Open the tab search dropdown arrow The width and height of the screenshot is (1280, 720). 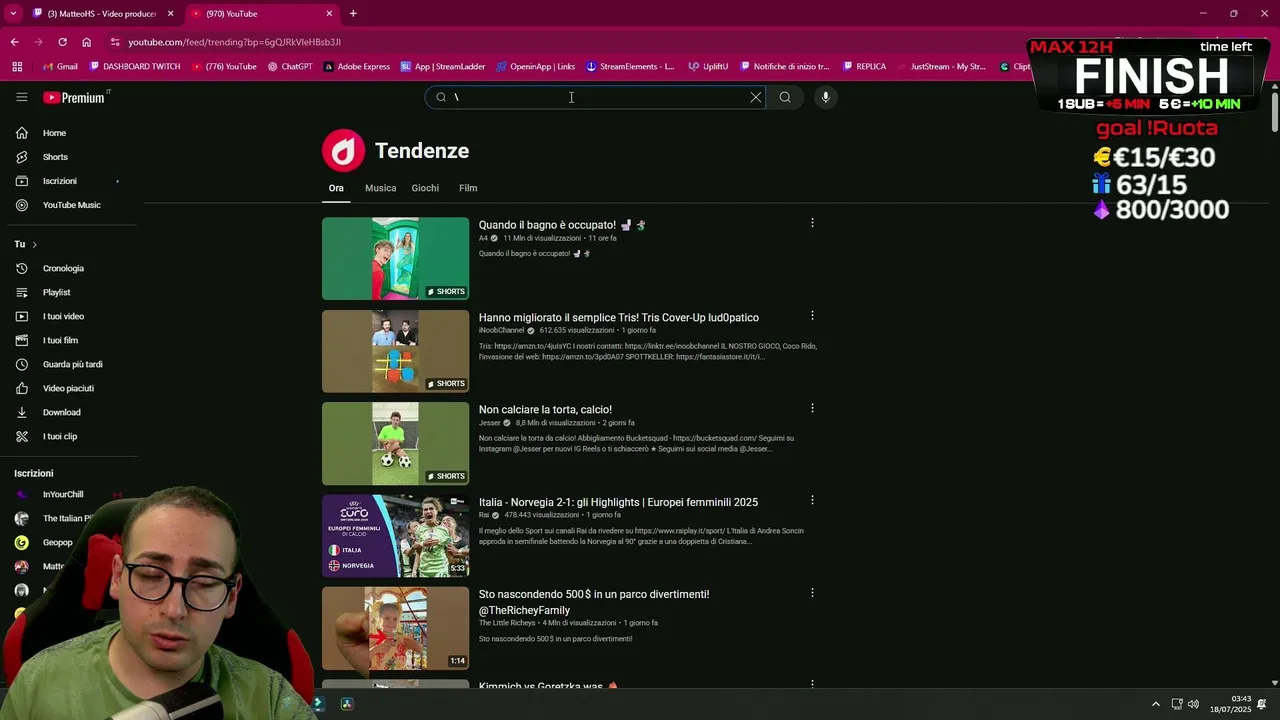[13, 14]
